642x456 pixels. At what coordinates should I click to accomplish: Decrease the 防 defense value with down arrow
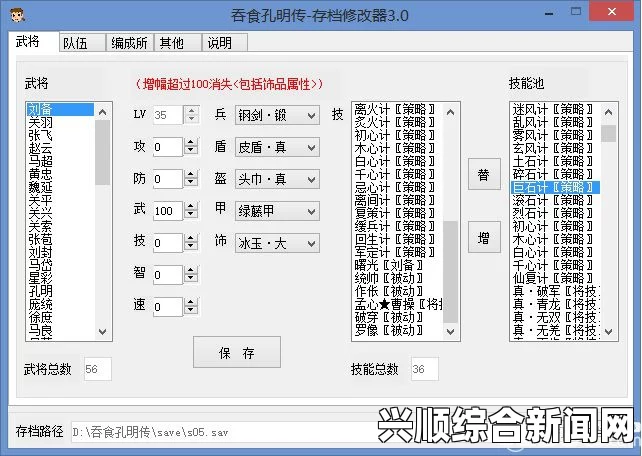(x=191, y=183)
